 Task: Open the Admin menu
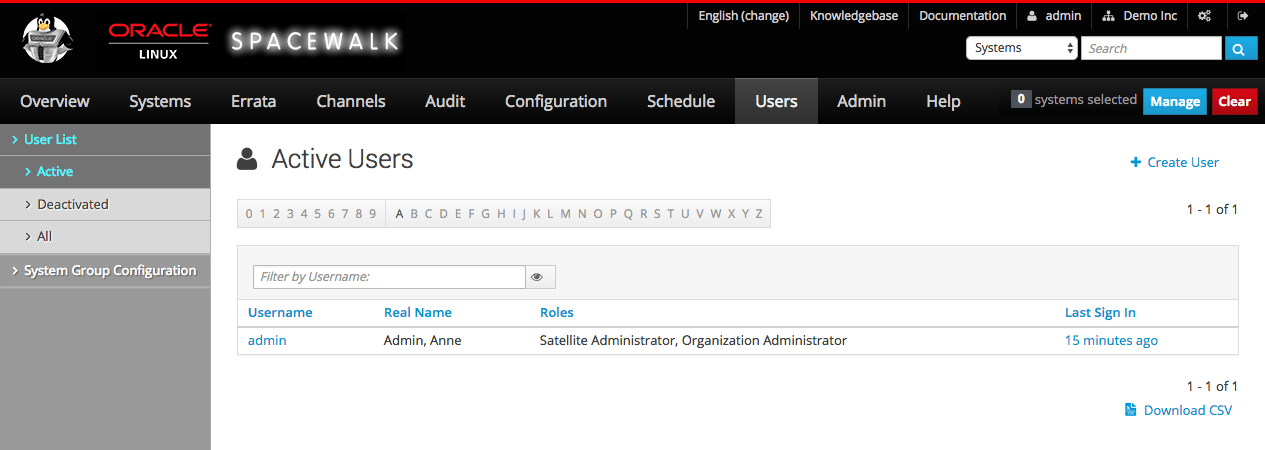[x=862, y=101]
